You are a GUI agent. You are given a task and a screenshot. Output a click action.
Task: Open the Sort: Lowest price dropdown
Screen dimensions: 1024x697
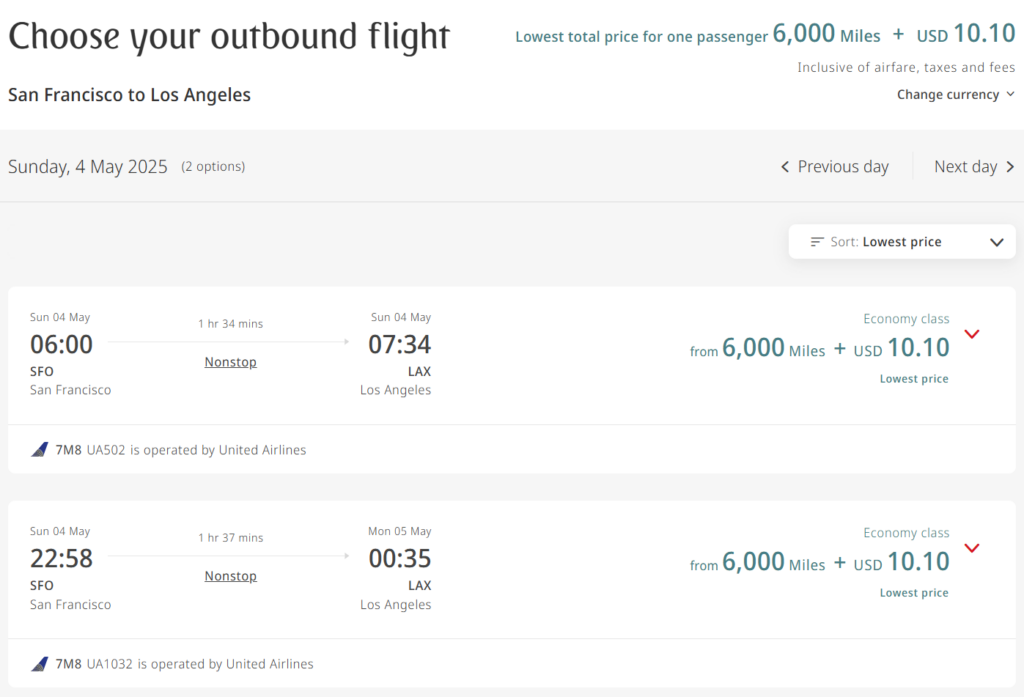(x=900, y=241)
